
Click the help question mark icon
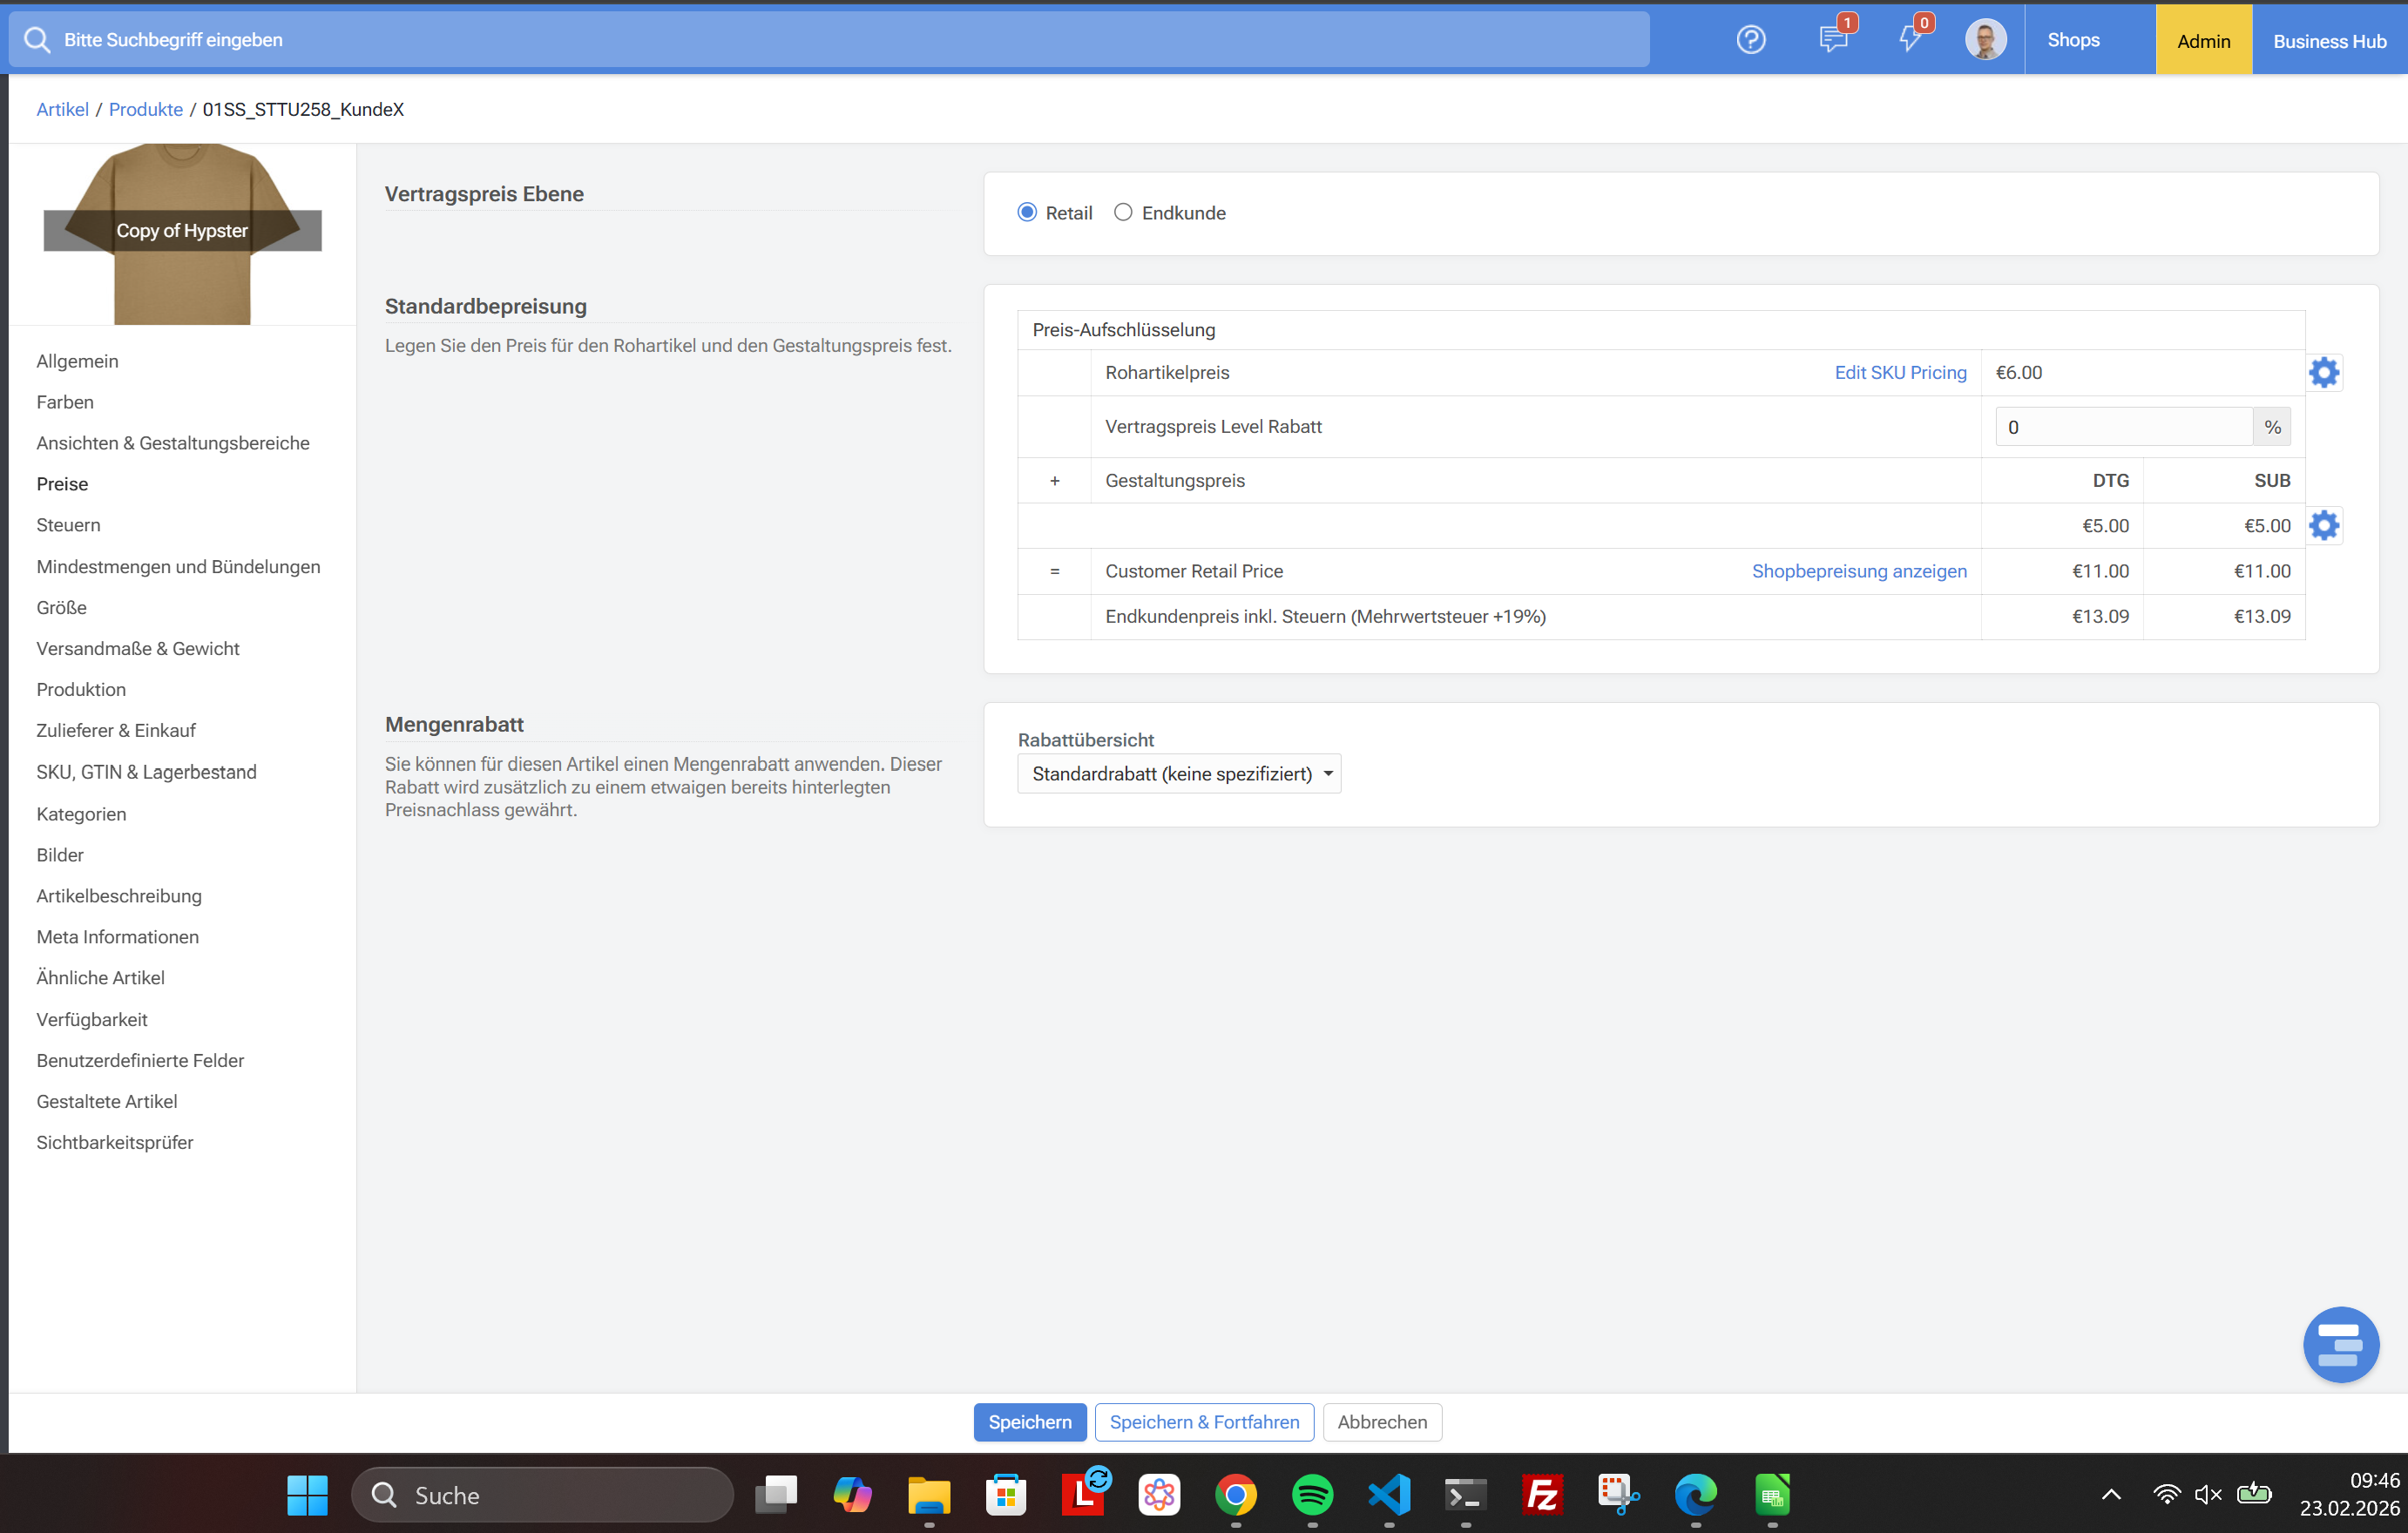(x=1750, y=40)
